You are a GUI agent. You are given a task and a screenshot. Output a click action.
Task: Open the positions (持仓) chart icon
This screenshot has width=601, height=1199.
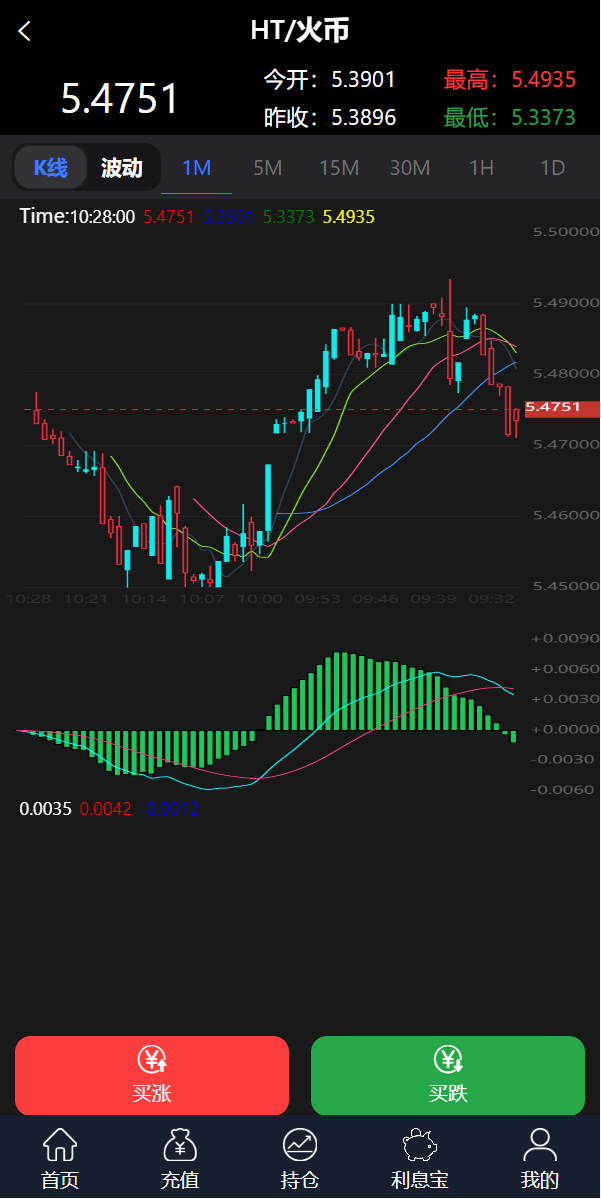pos(300,1144)
